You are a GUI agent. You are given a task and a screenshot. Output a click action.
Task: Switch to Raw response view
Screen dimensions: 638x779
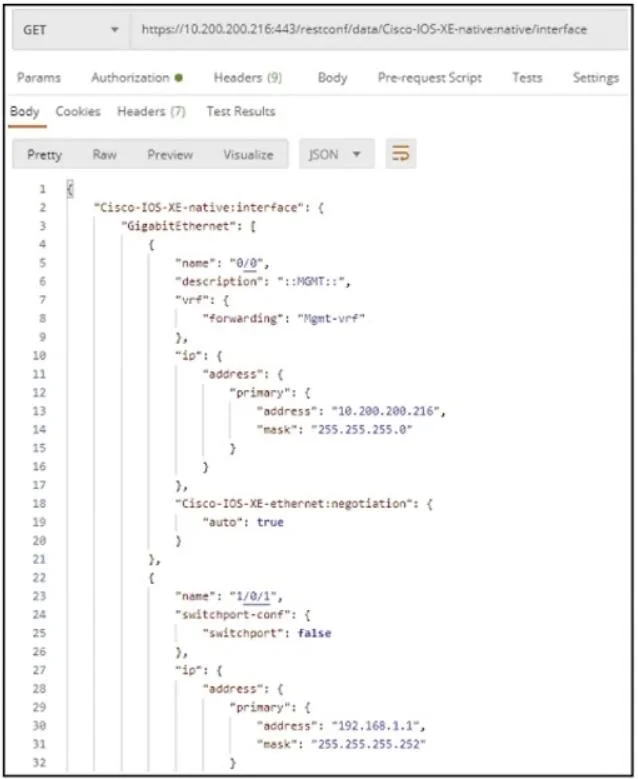[x=104, y=155]
